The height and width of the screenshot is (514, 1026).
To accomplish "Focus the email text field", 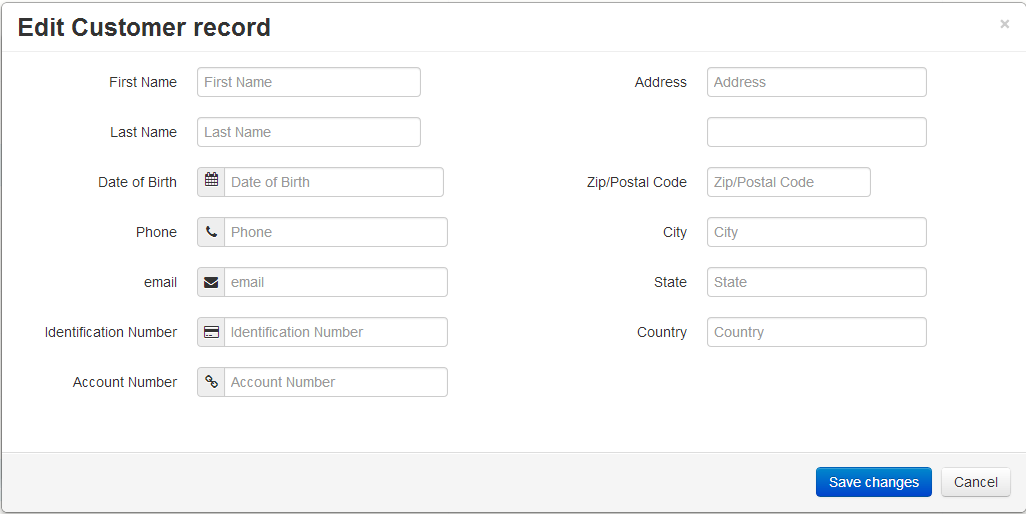I will pos(336,282).
